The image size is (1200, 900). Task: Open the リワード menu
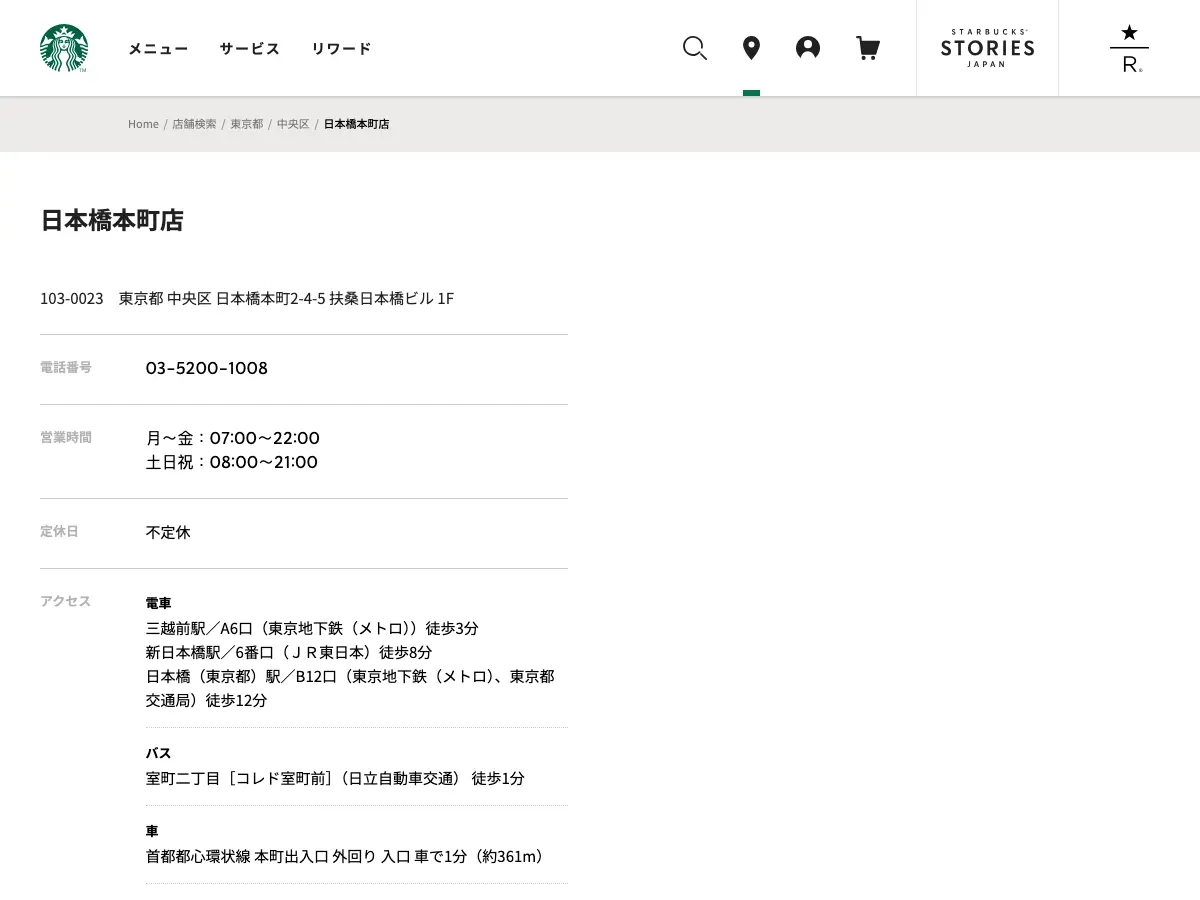pyautogui.click(x=341, y=48)
